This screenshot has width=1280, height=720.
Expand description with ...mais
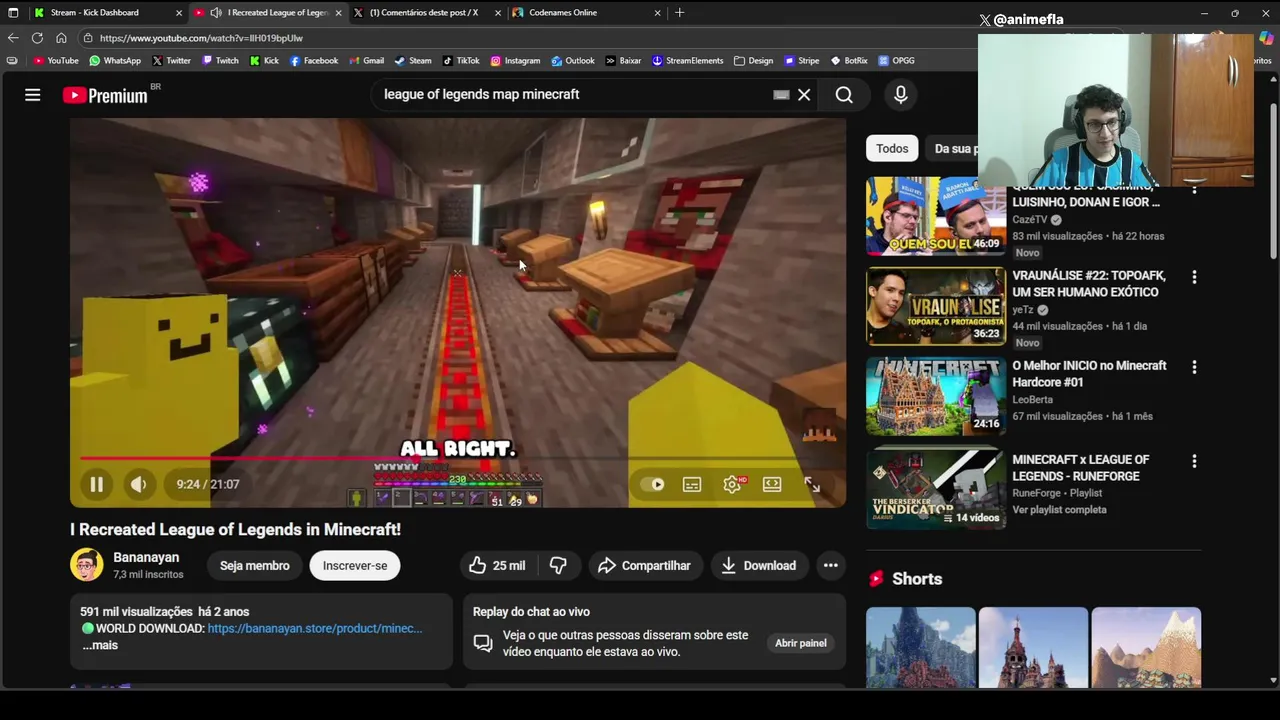[x=100, y=646]
